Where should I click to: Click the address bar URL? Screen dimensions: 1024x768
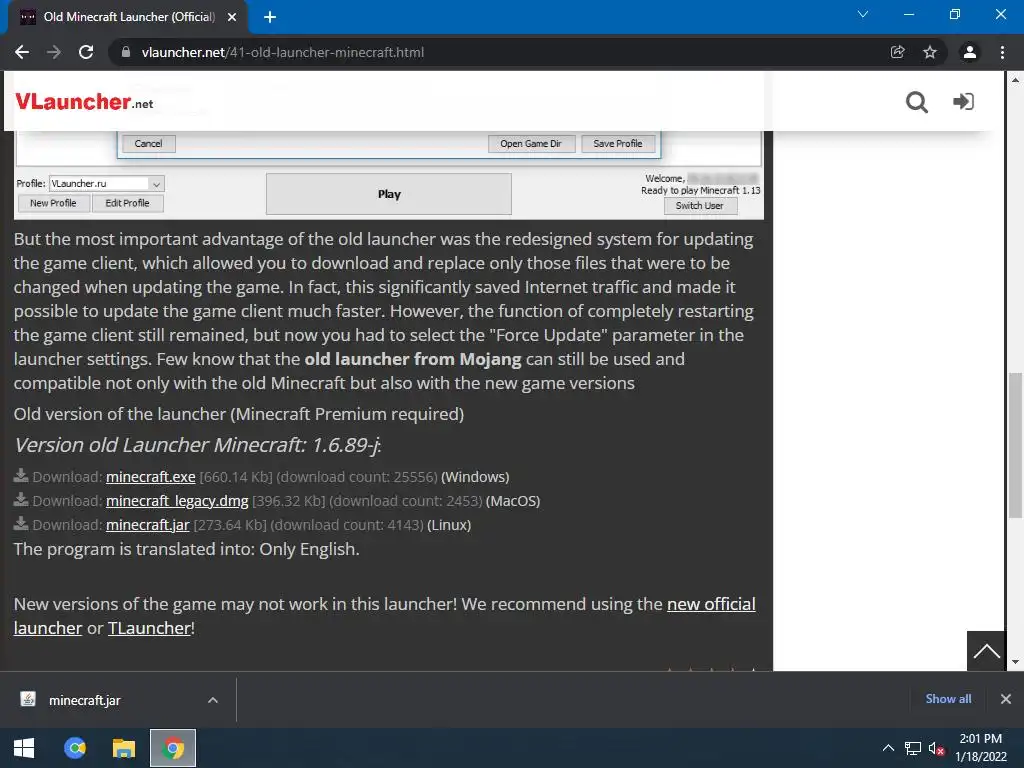pyautogui.click(x=283, y=52)
